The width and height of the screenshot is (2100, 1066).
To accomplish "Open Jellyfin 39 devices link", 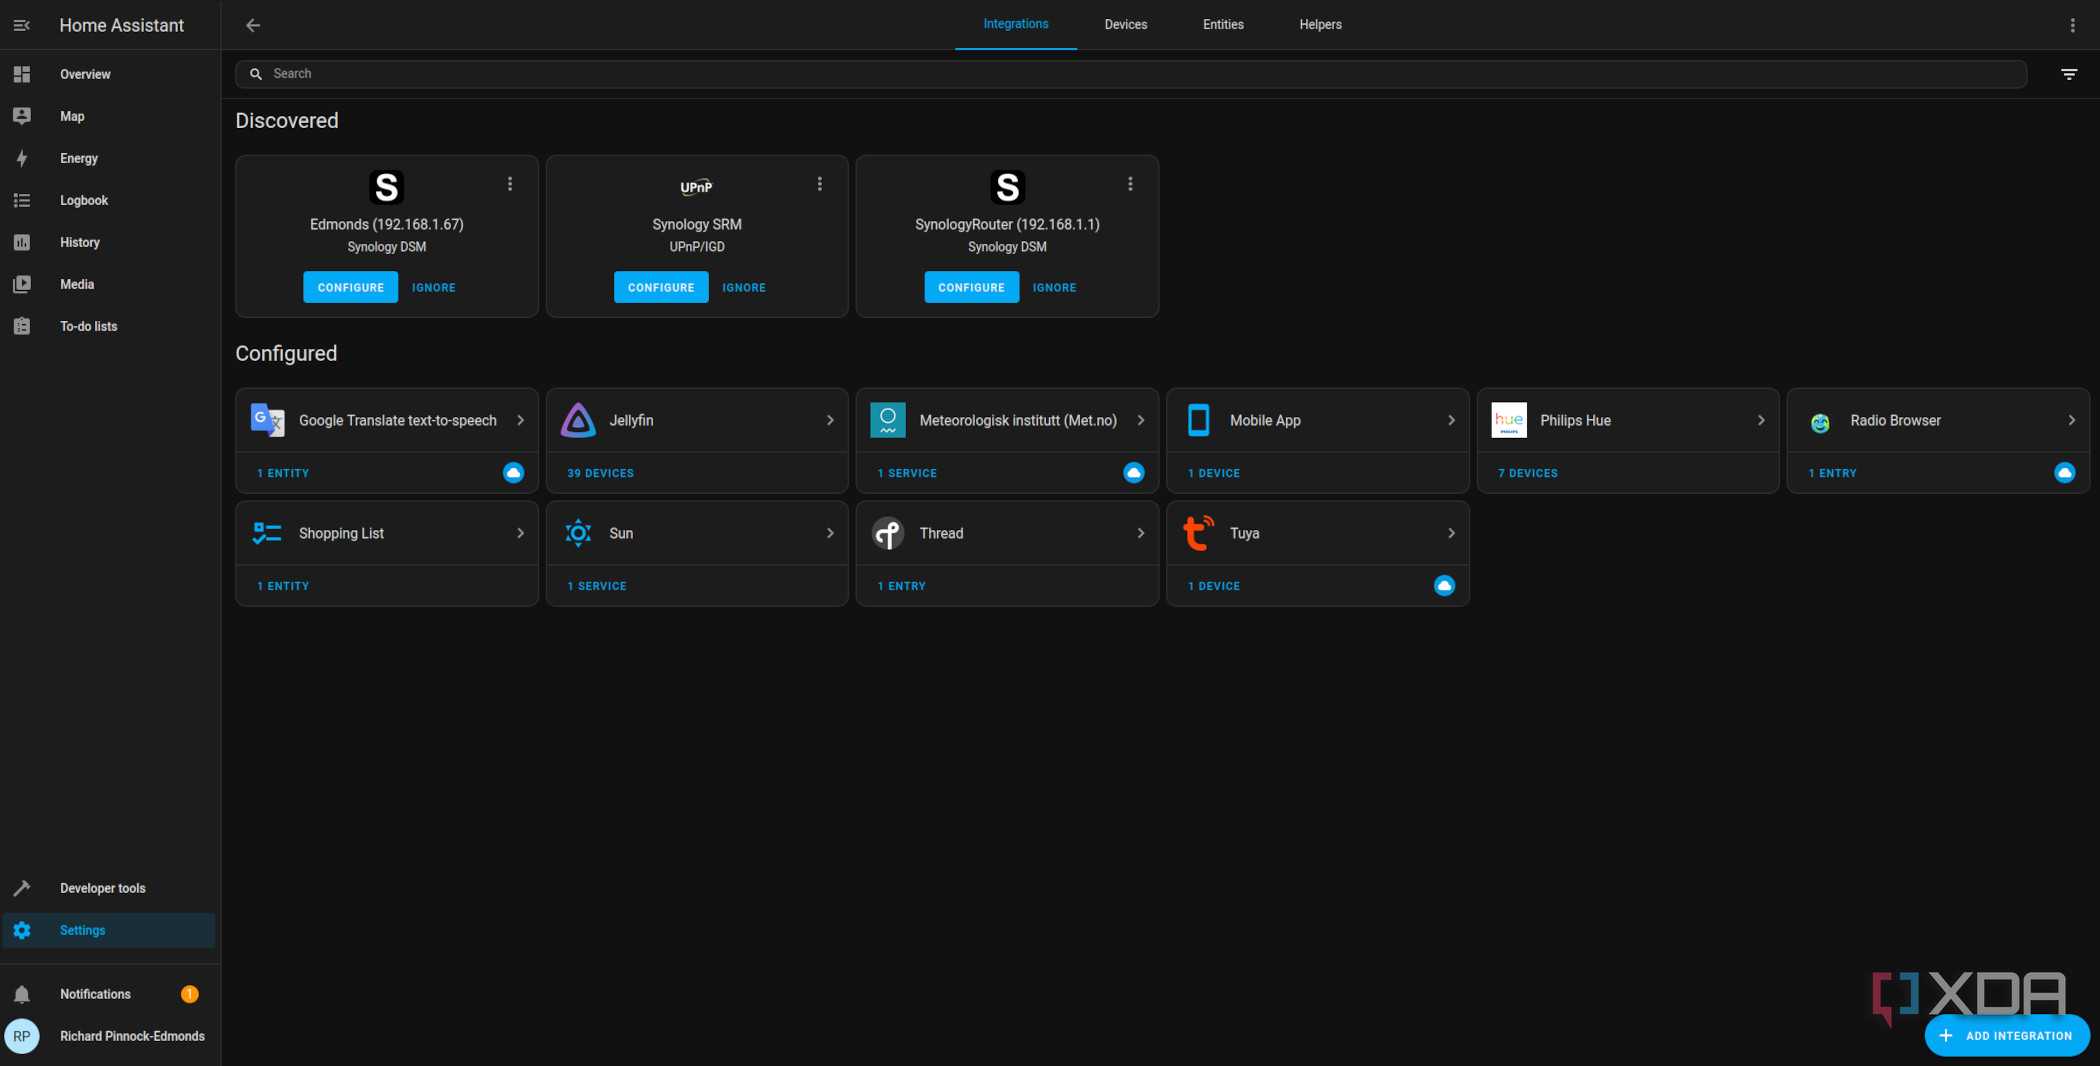I will [x=600, y=473].
